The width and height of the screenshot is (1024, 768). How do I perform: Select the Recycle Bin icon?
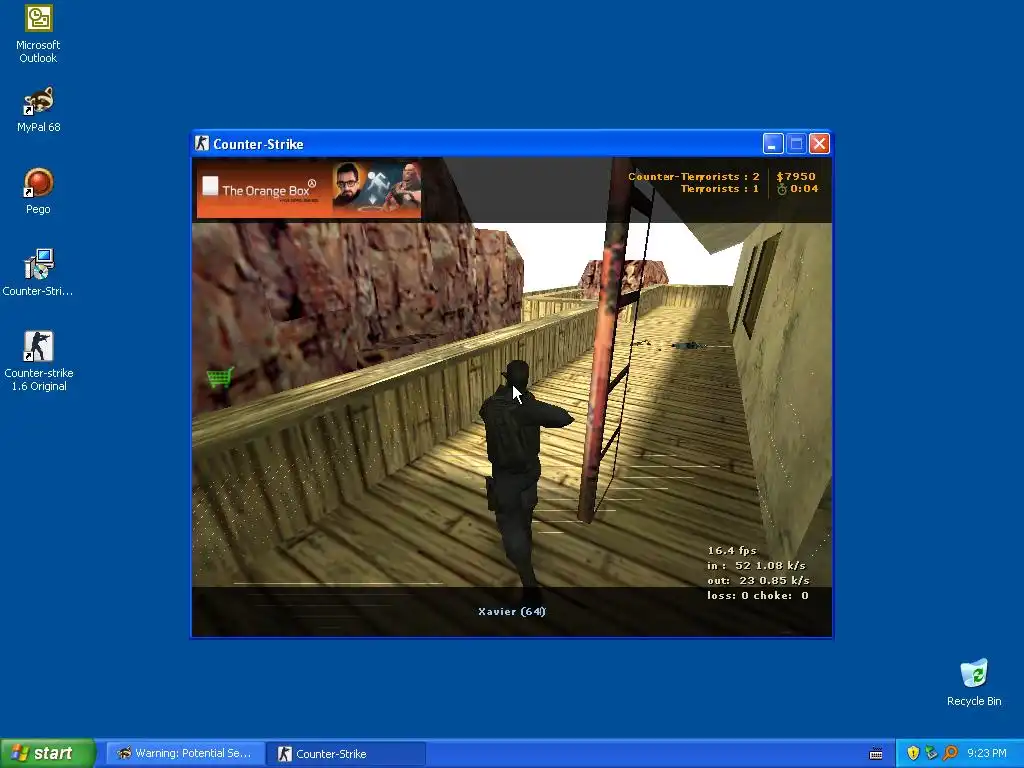pos(974,683)
